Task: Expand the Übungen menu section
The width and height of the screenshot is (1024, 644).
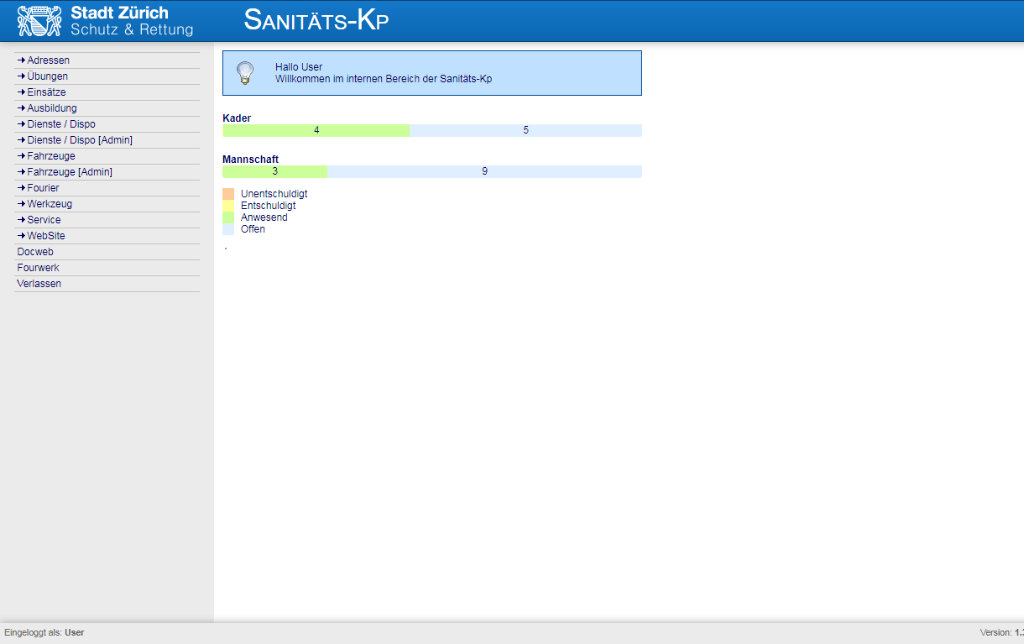Action: tap(47, 76)
